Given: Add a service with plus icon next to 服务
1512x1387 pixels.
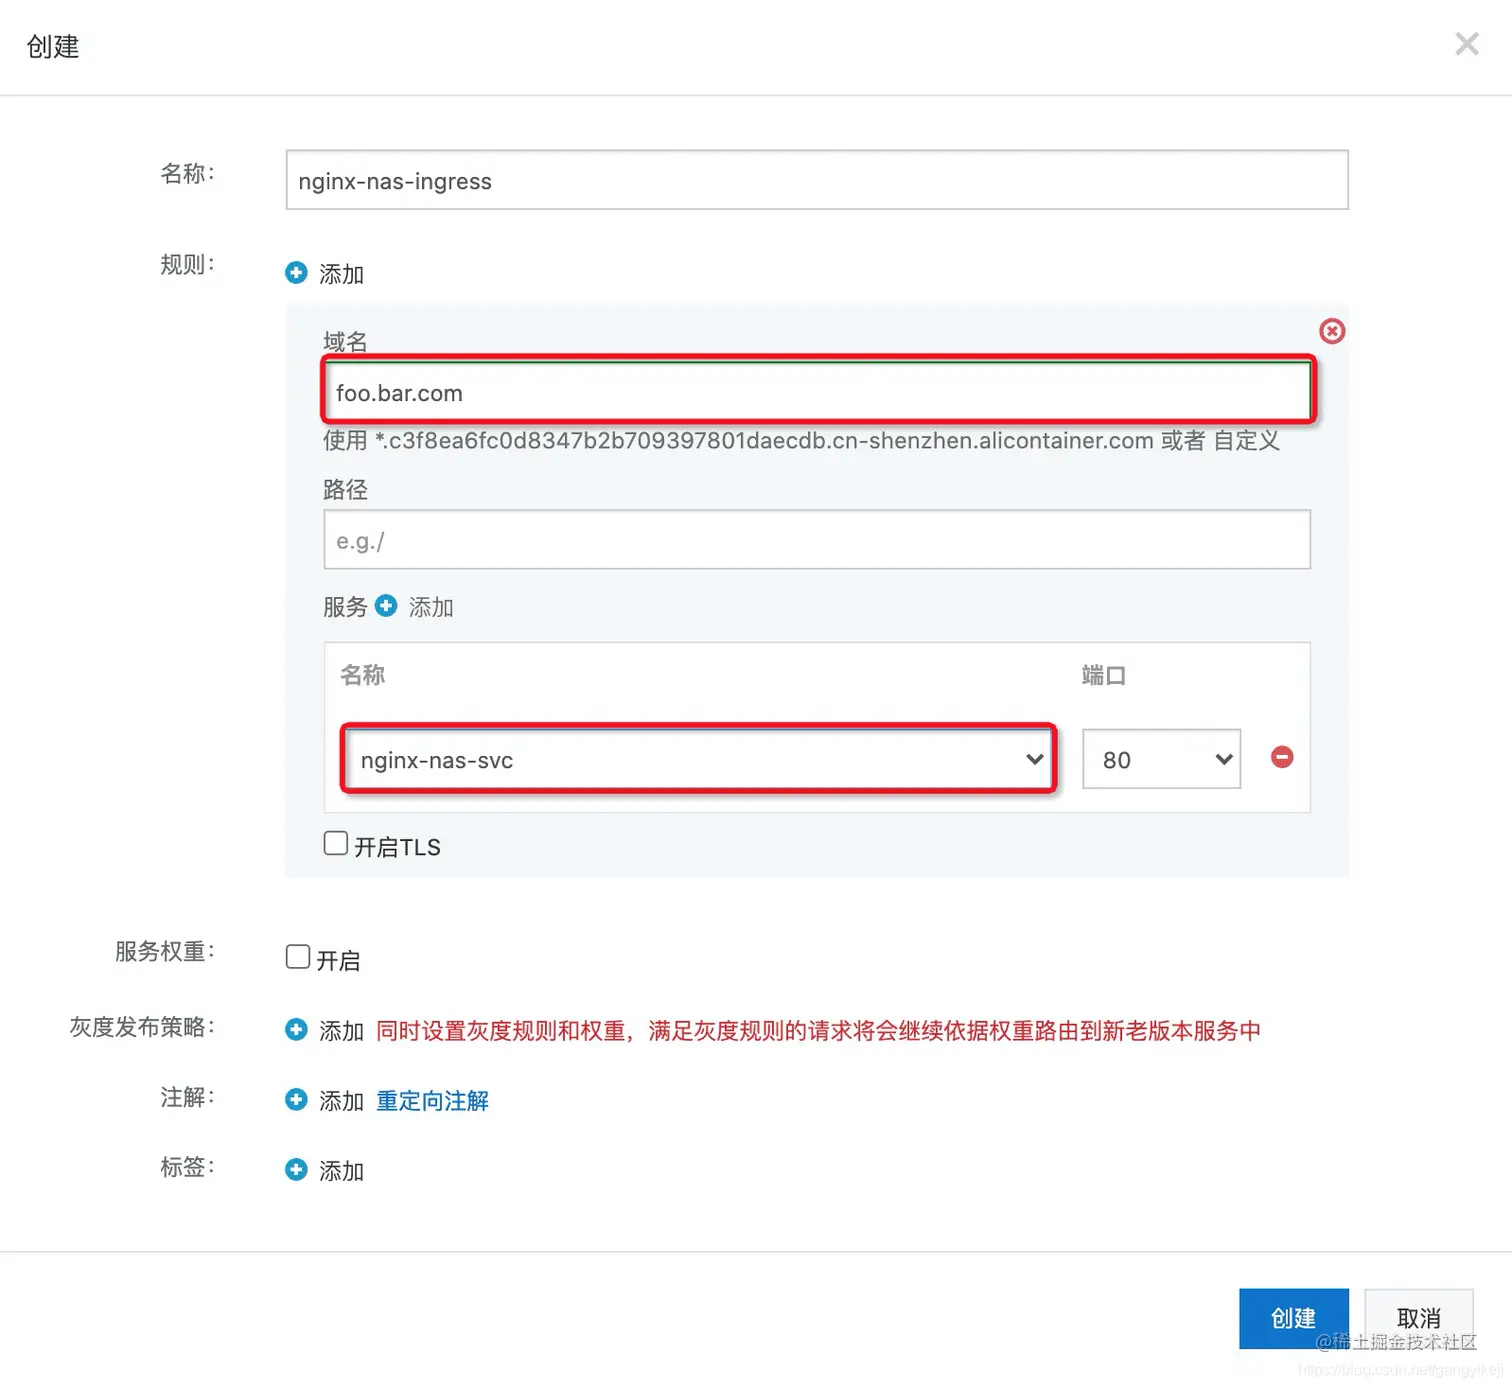Looking at the screenshot, I should click(386, 606).
